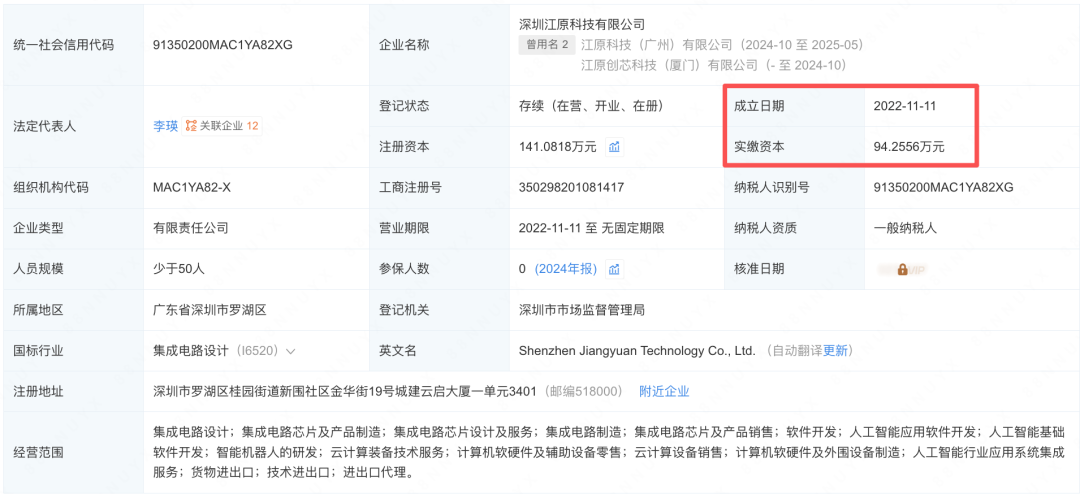The height and width of the screenshot is (494, 1080).
Task: Click 更新 next to the automatic translation
Action: tap(835, 351)
